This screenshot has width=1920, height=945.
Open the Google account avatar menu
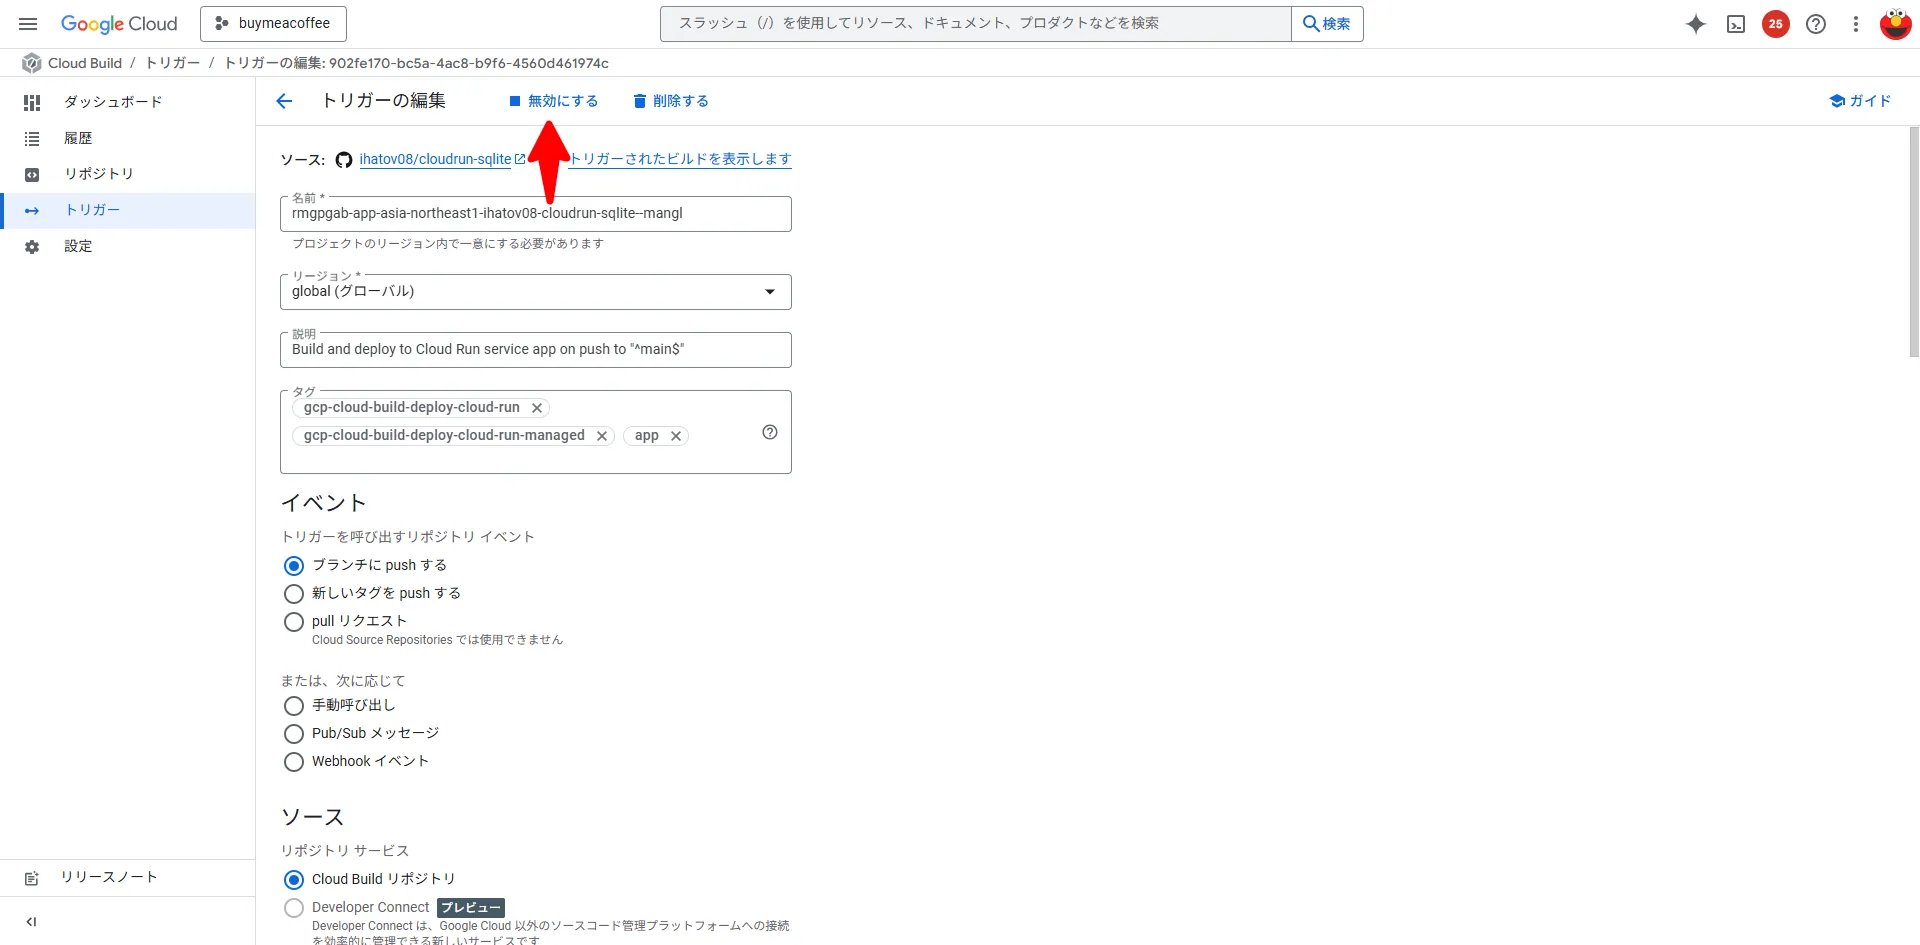(x=1896, y=24)
